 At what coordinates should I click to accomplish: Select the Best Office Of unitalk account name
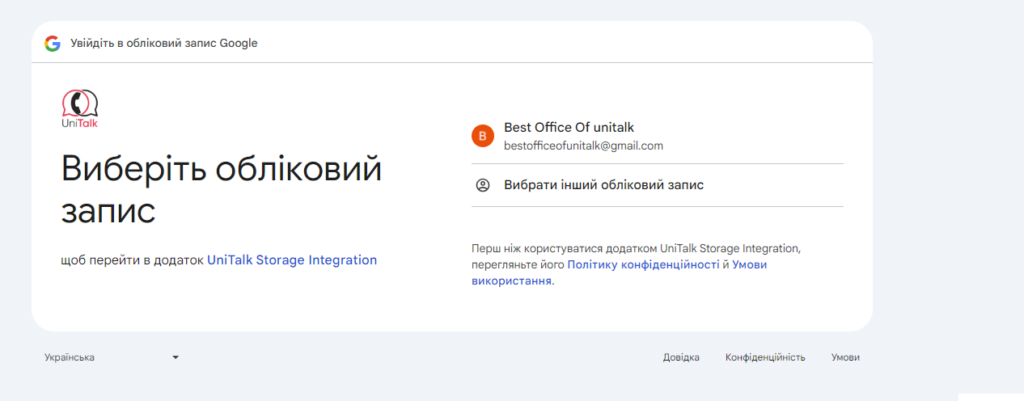click(x=569, y=127)
